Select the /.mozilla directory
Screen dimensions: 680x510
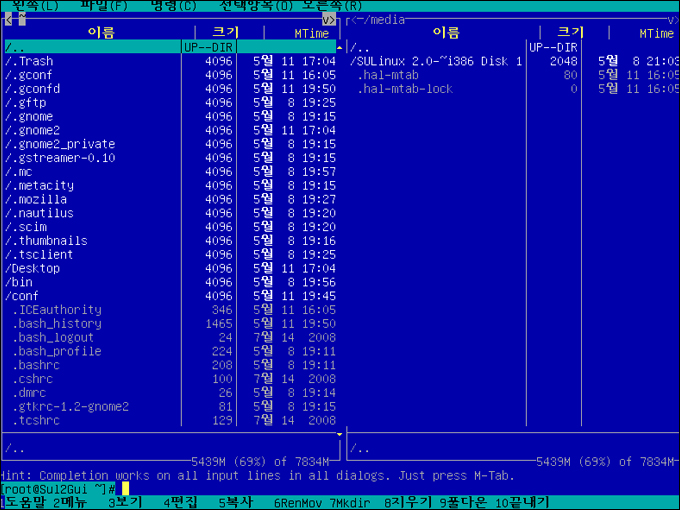pyautogui.click(x=38, y=199)
